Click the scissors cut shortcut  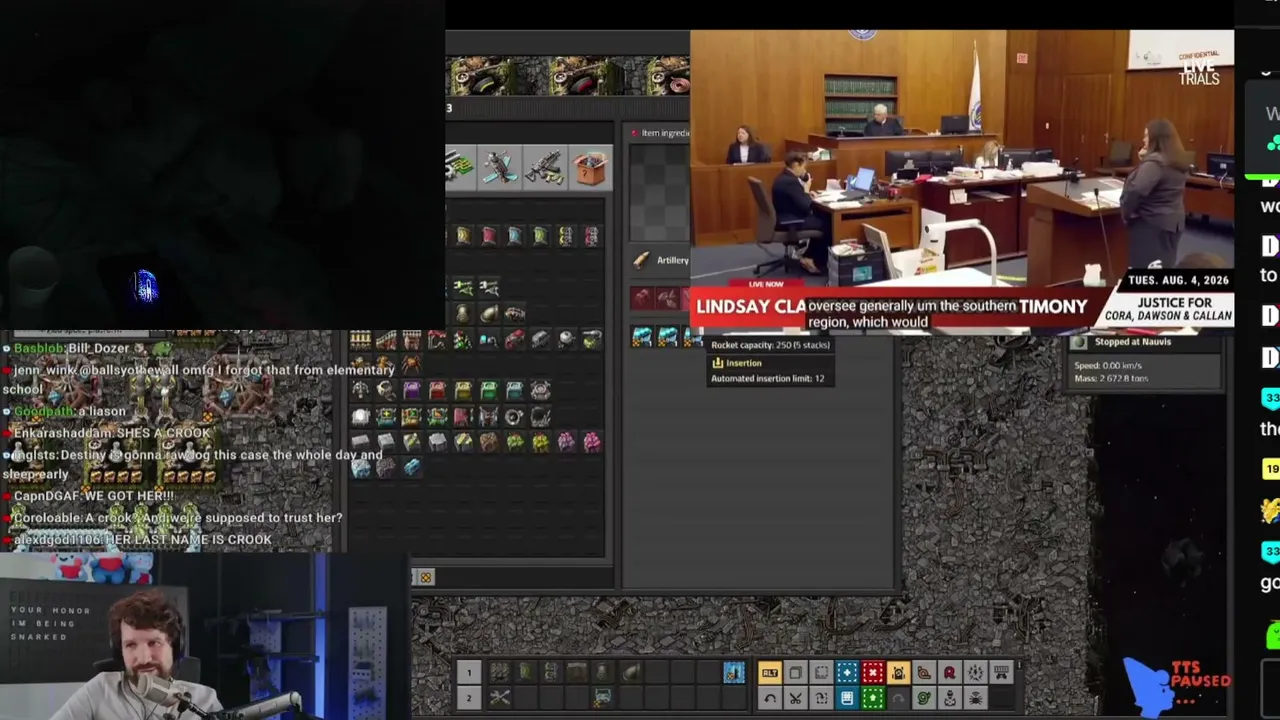[795, 698]
